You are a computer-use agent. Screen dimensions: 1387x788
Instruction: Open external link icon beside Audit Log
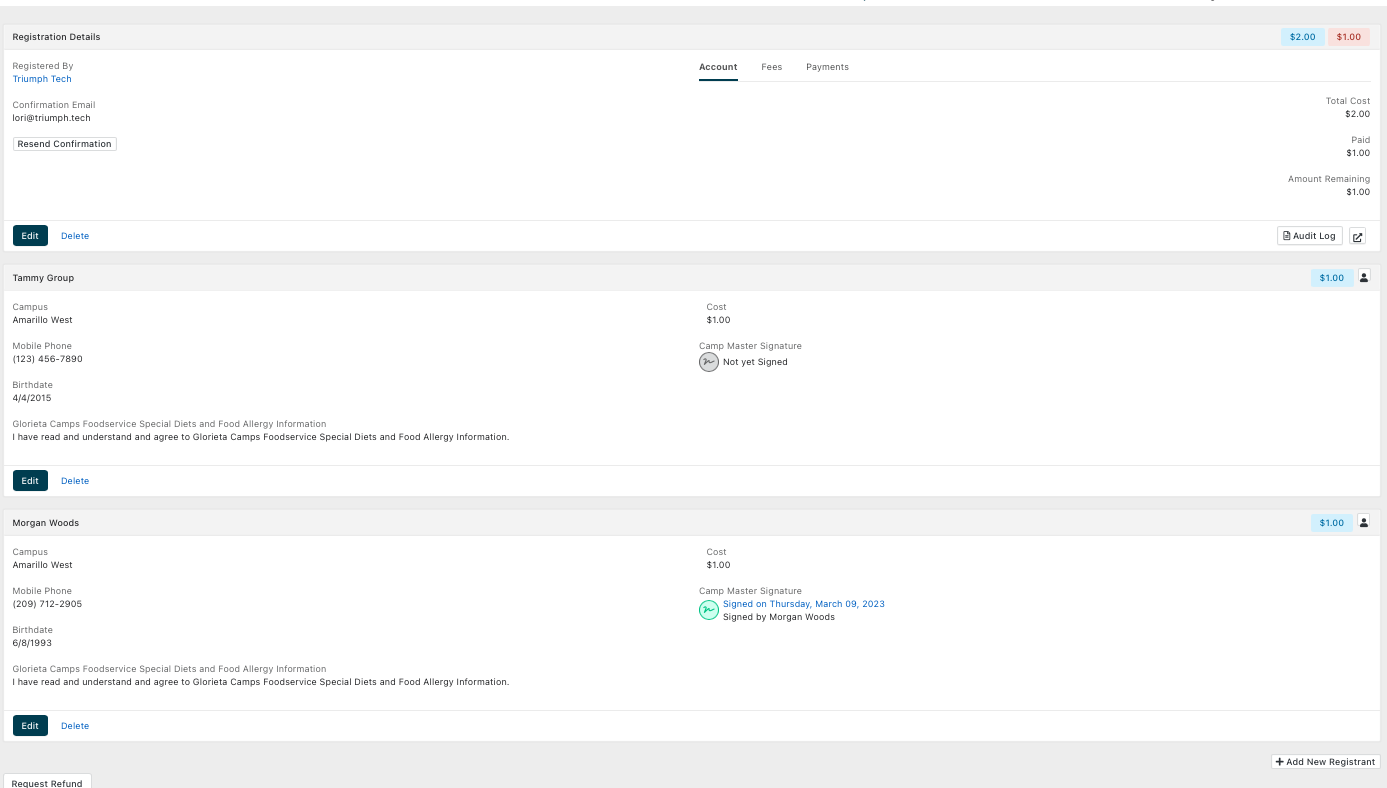[x=1357, y=236]
